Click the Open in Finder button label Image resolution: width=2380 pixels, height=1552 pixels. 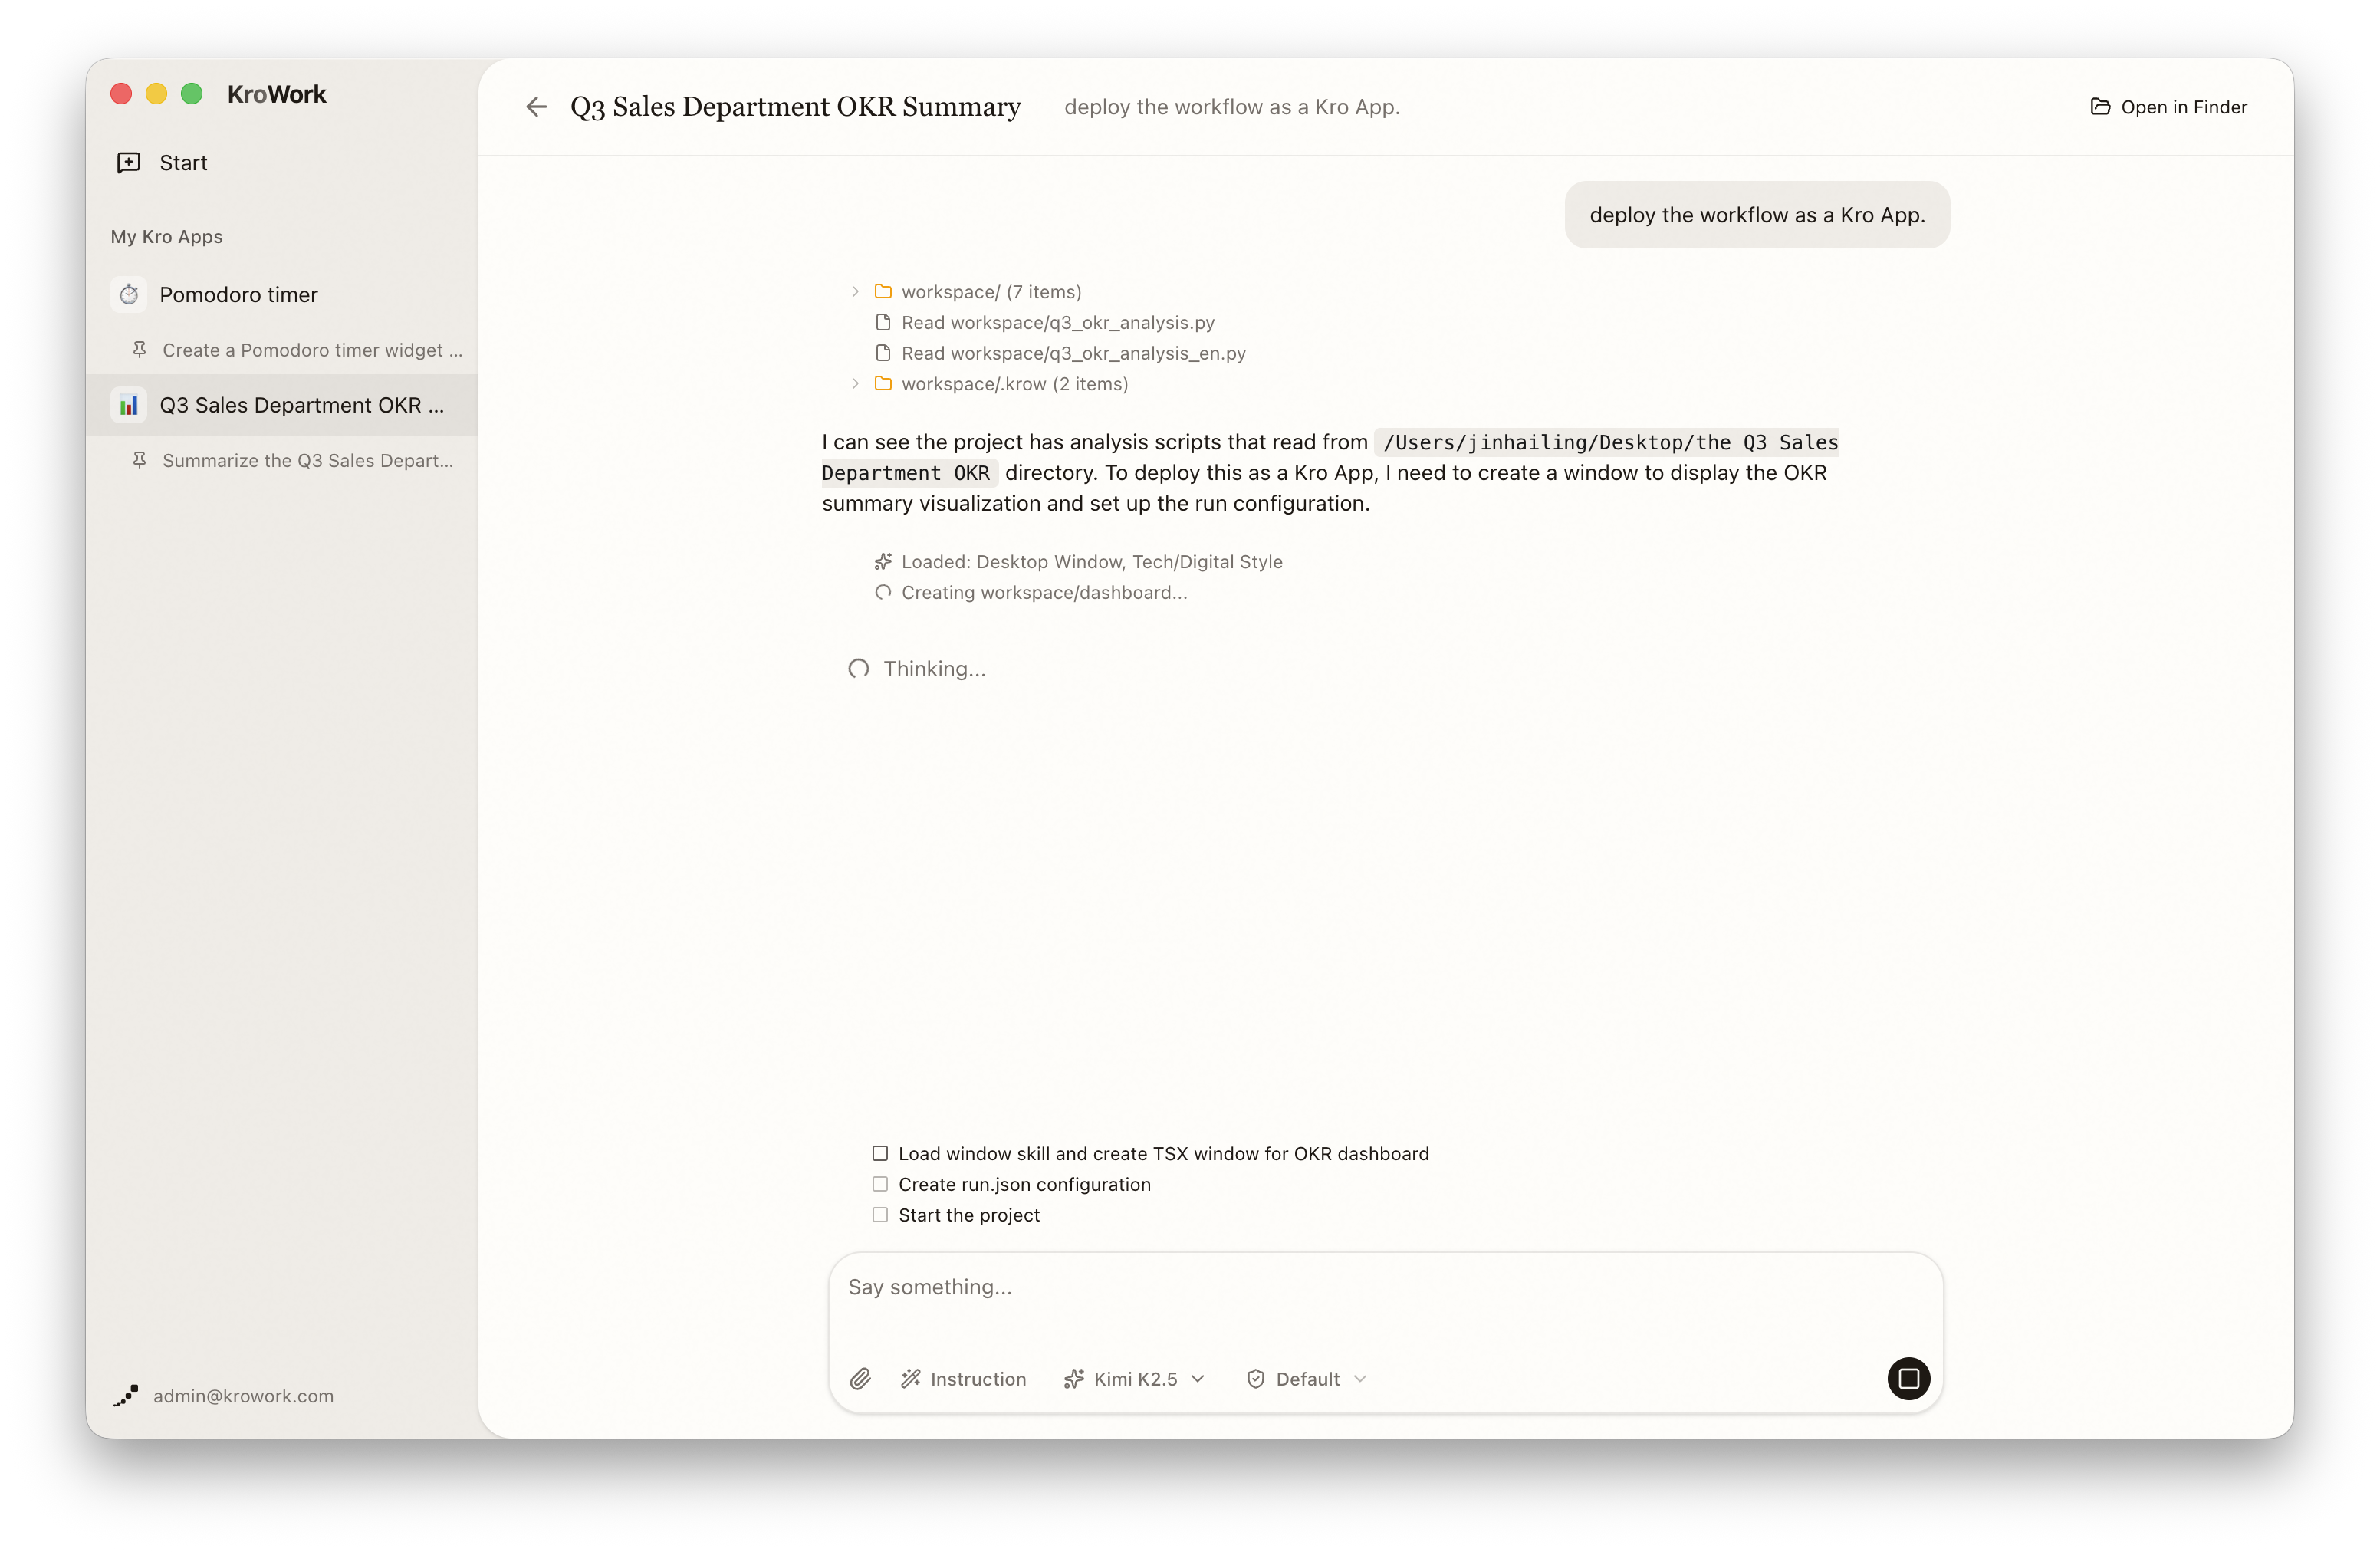click(2184, 107)
